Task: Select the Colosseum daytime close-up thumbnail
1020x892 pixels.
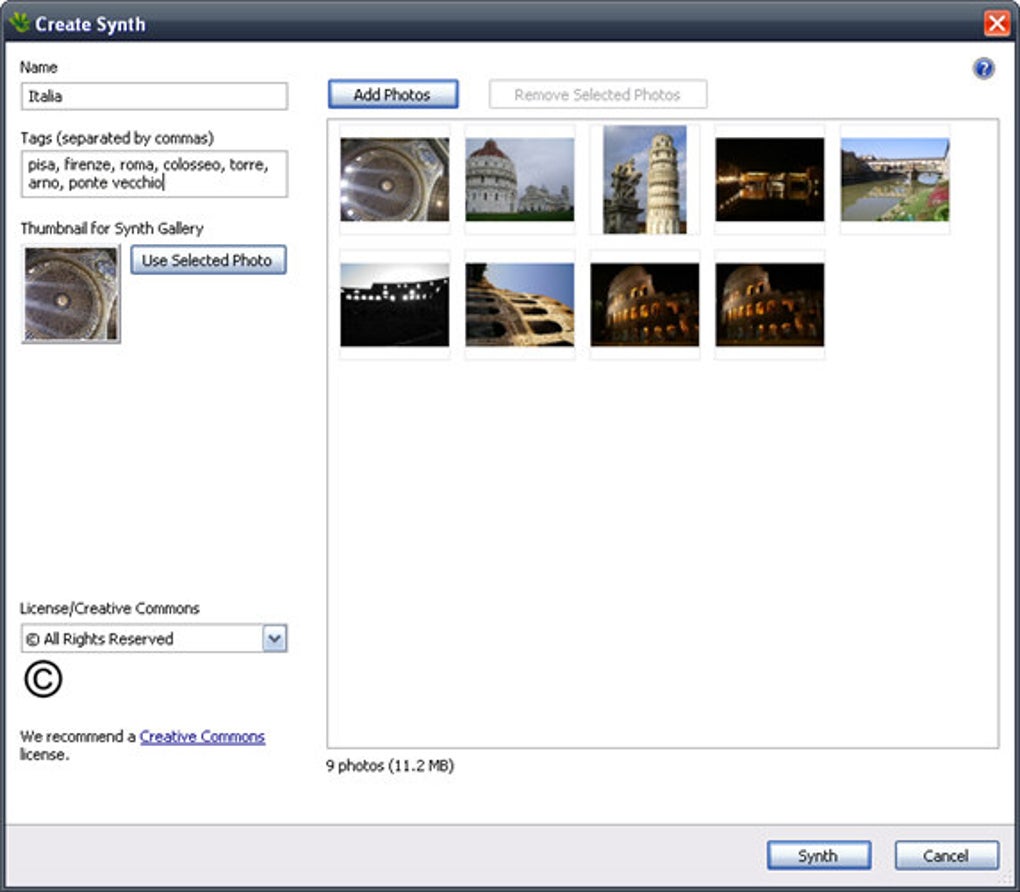Action: click(520, 304)
